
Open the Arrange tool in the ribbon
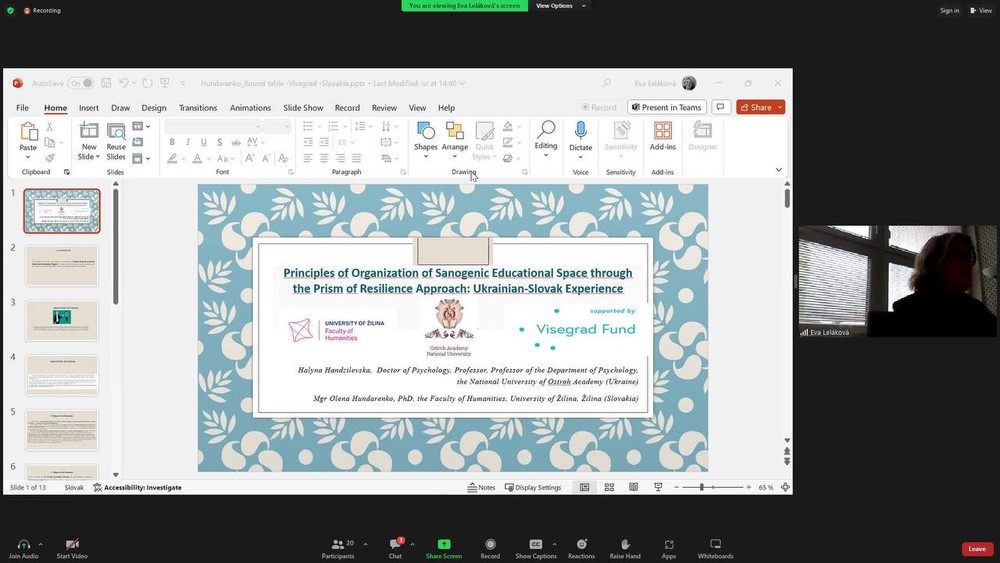click(x=455, y=131)
